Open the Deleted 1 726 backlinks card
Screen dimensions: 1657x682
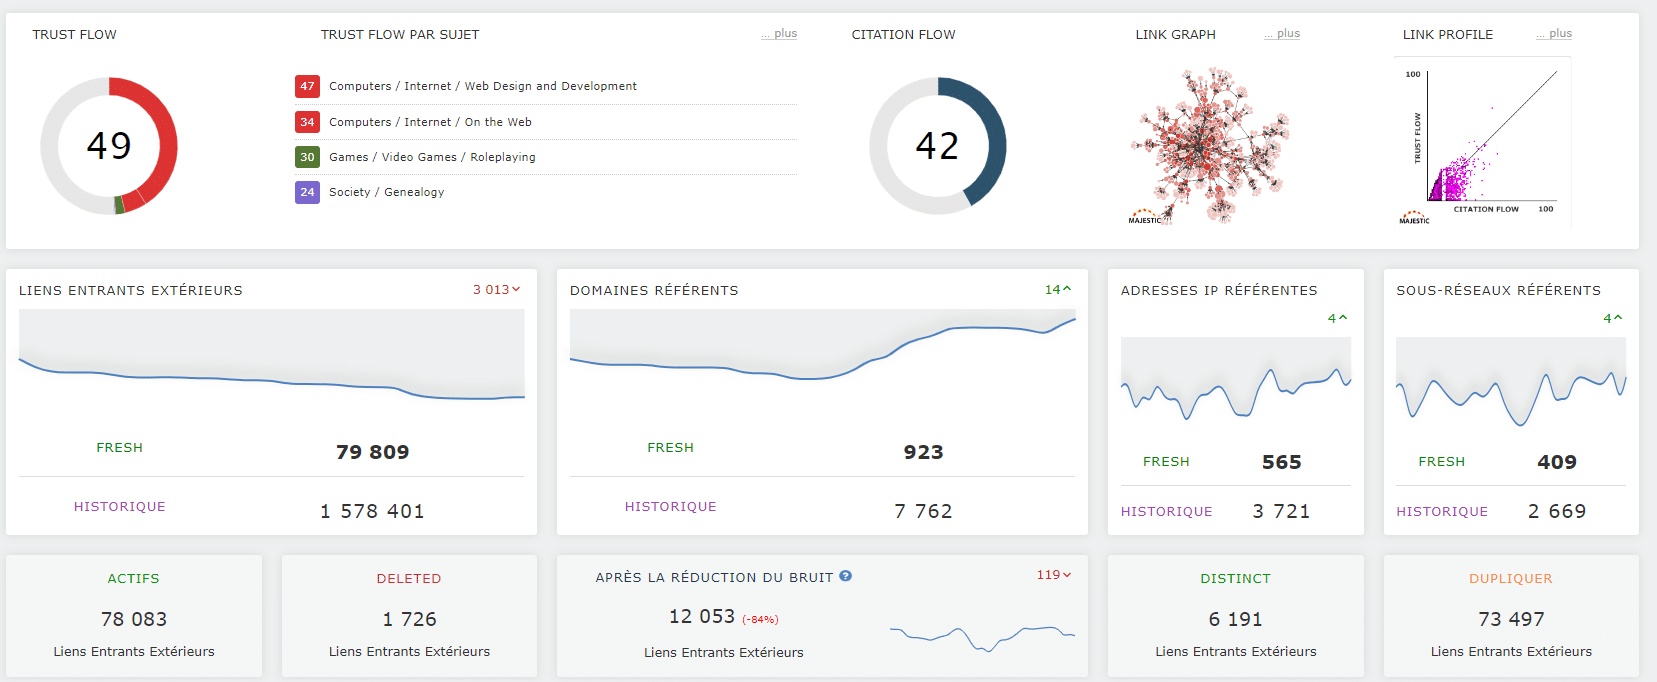[x=409, y=616]
